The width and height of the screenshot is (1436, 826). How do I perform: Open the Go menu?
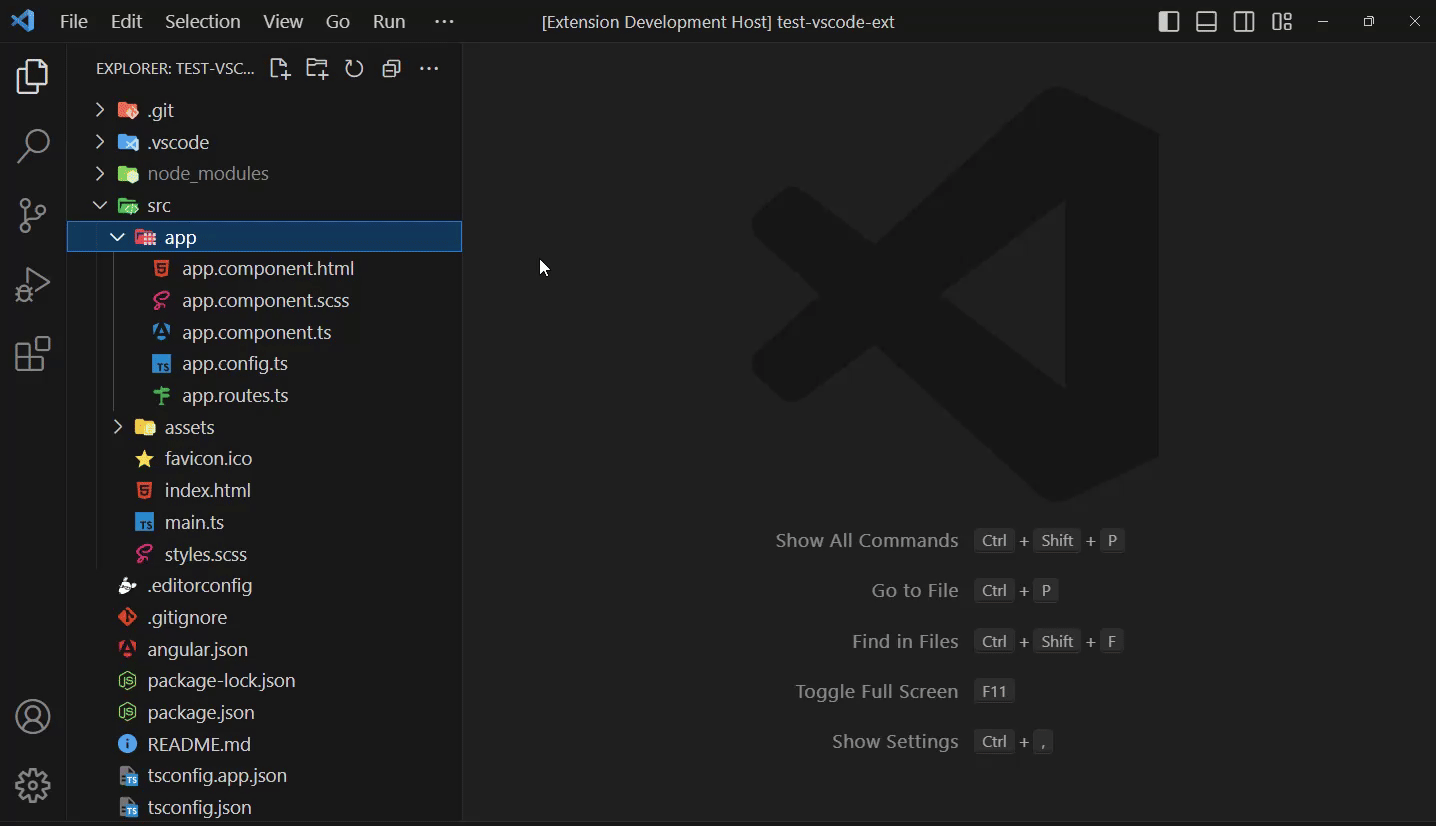(x=338, y=21)
